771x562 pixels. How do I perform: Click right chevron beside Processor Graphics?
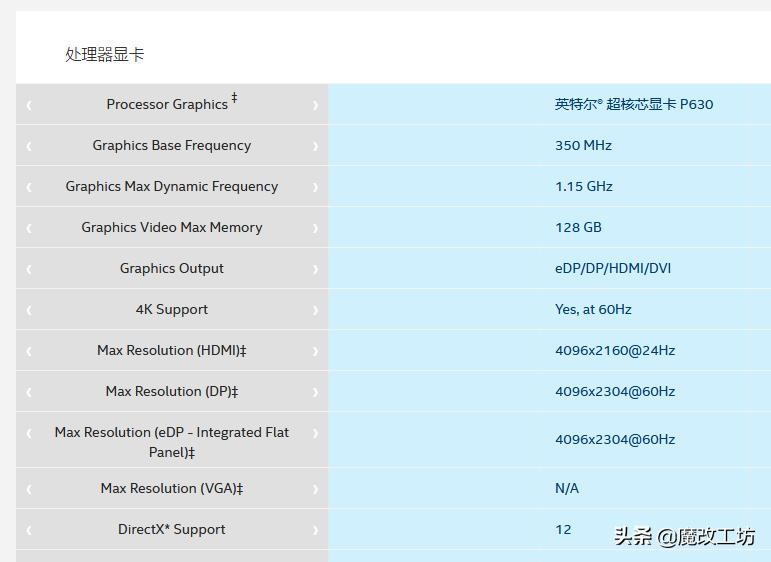[x=315, y=105]
